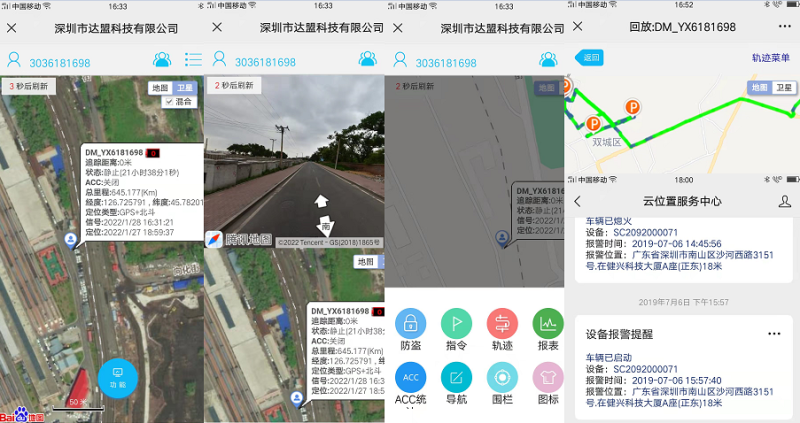Open the 报表 report chart icon

tap(548, 323)
